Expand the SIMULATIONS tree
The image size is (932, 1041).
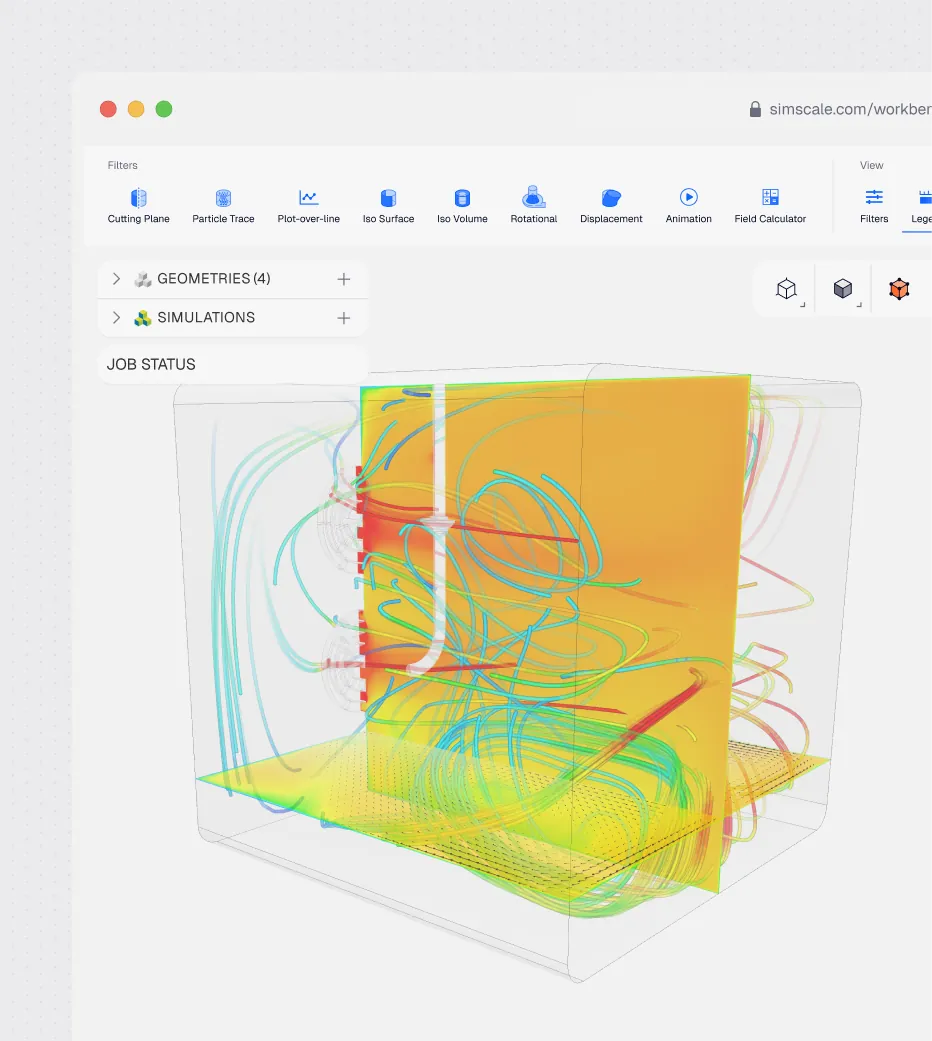116,318
